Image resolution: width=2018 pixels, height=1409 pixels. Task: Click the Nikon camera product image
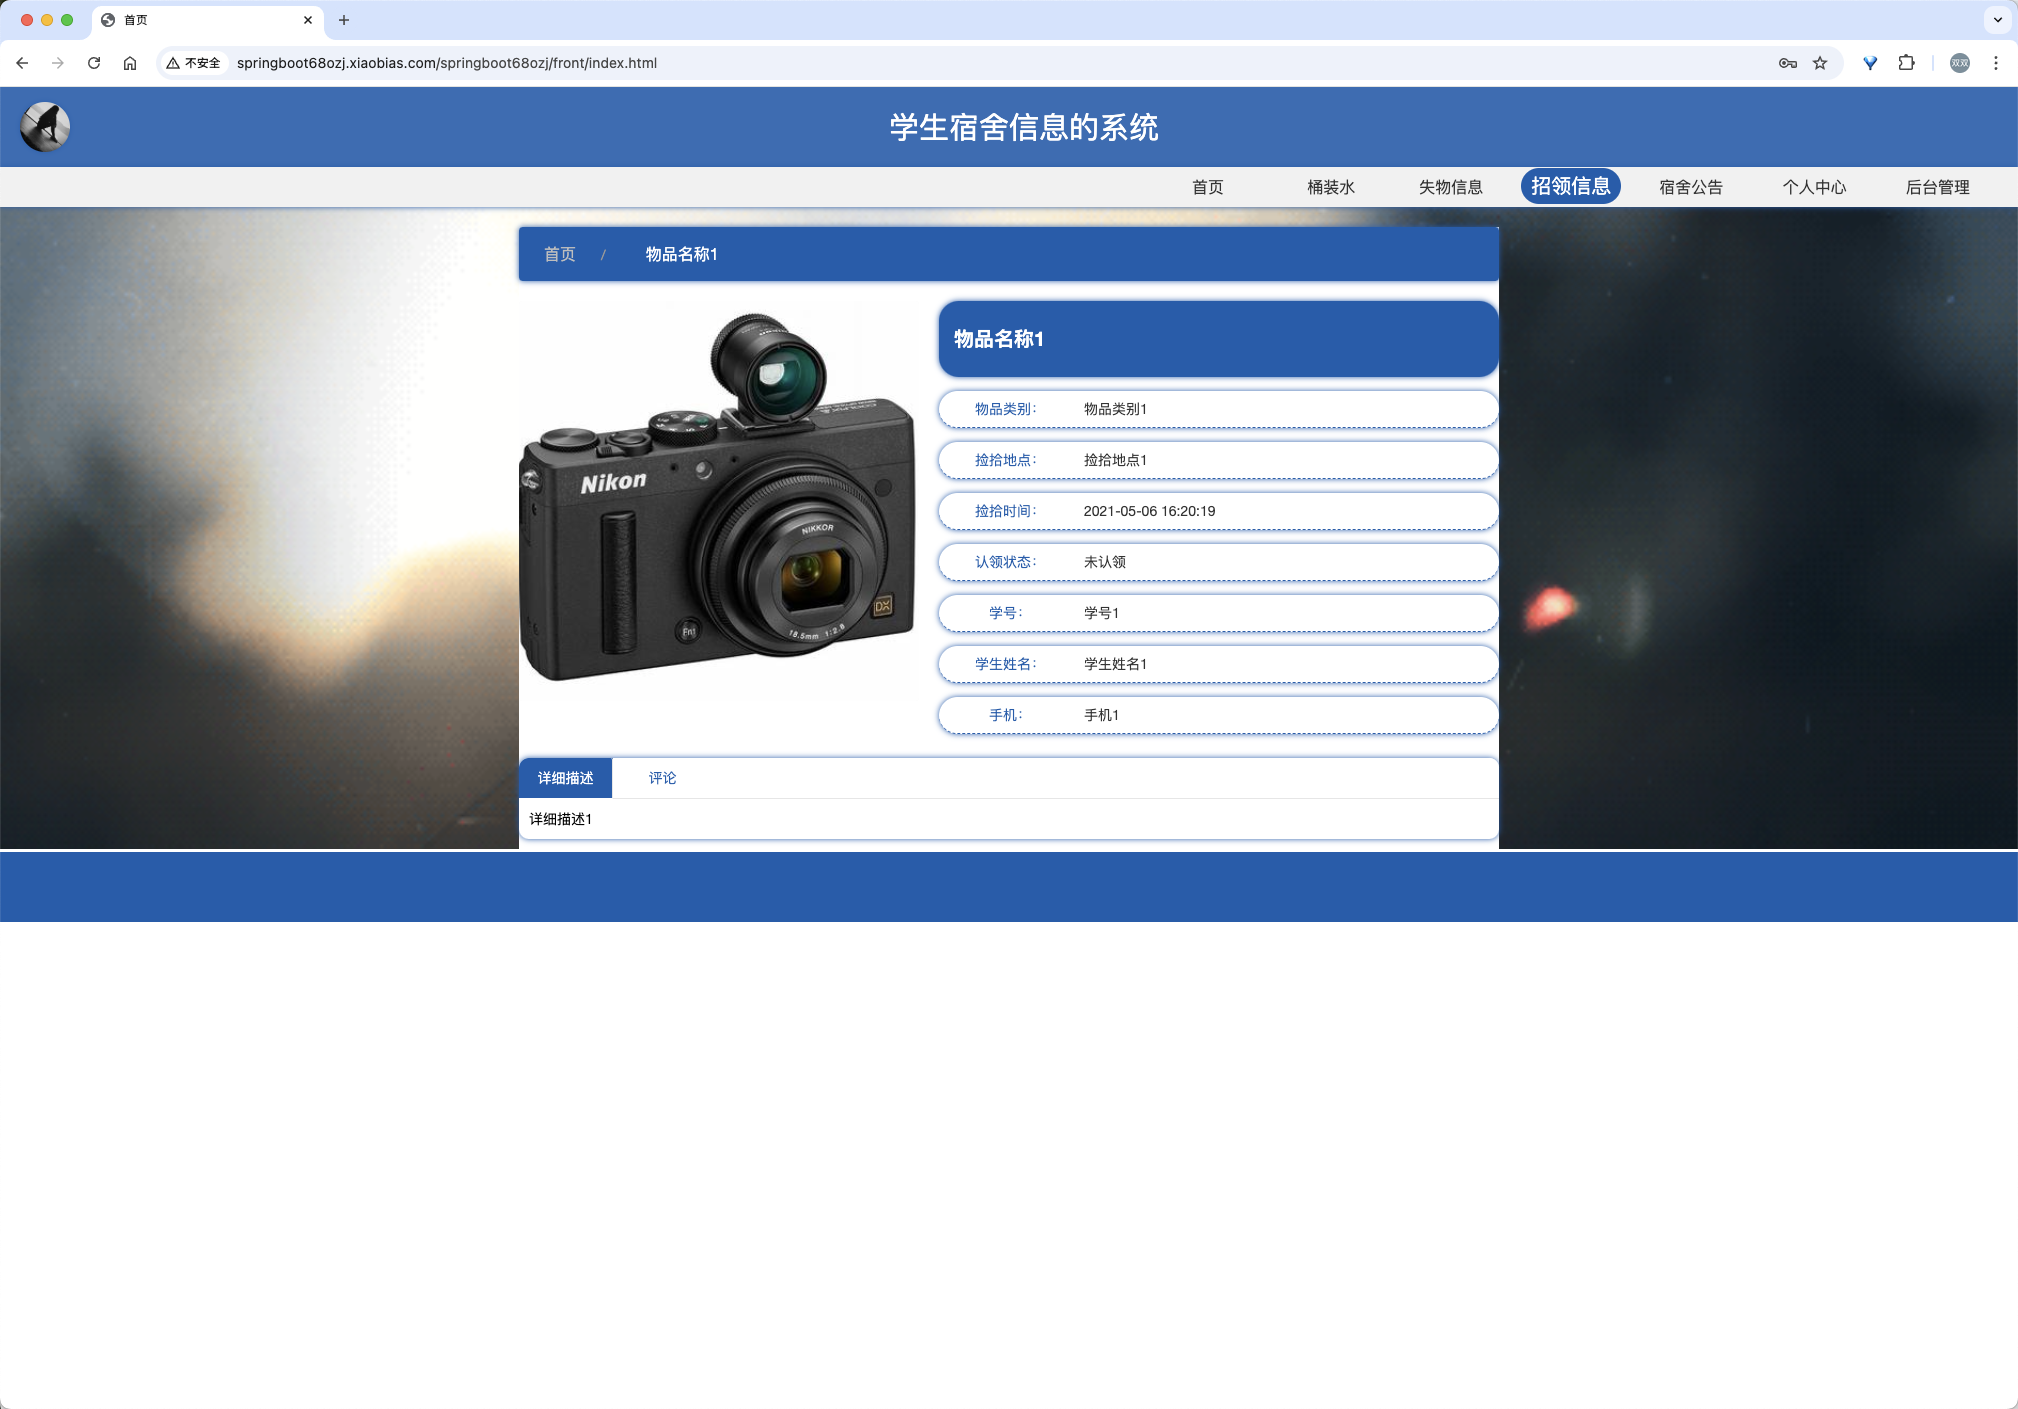[x=718, y=499]
